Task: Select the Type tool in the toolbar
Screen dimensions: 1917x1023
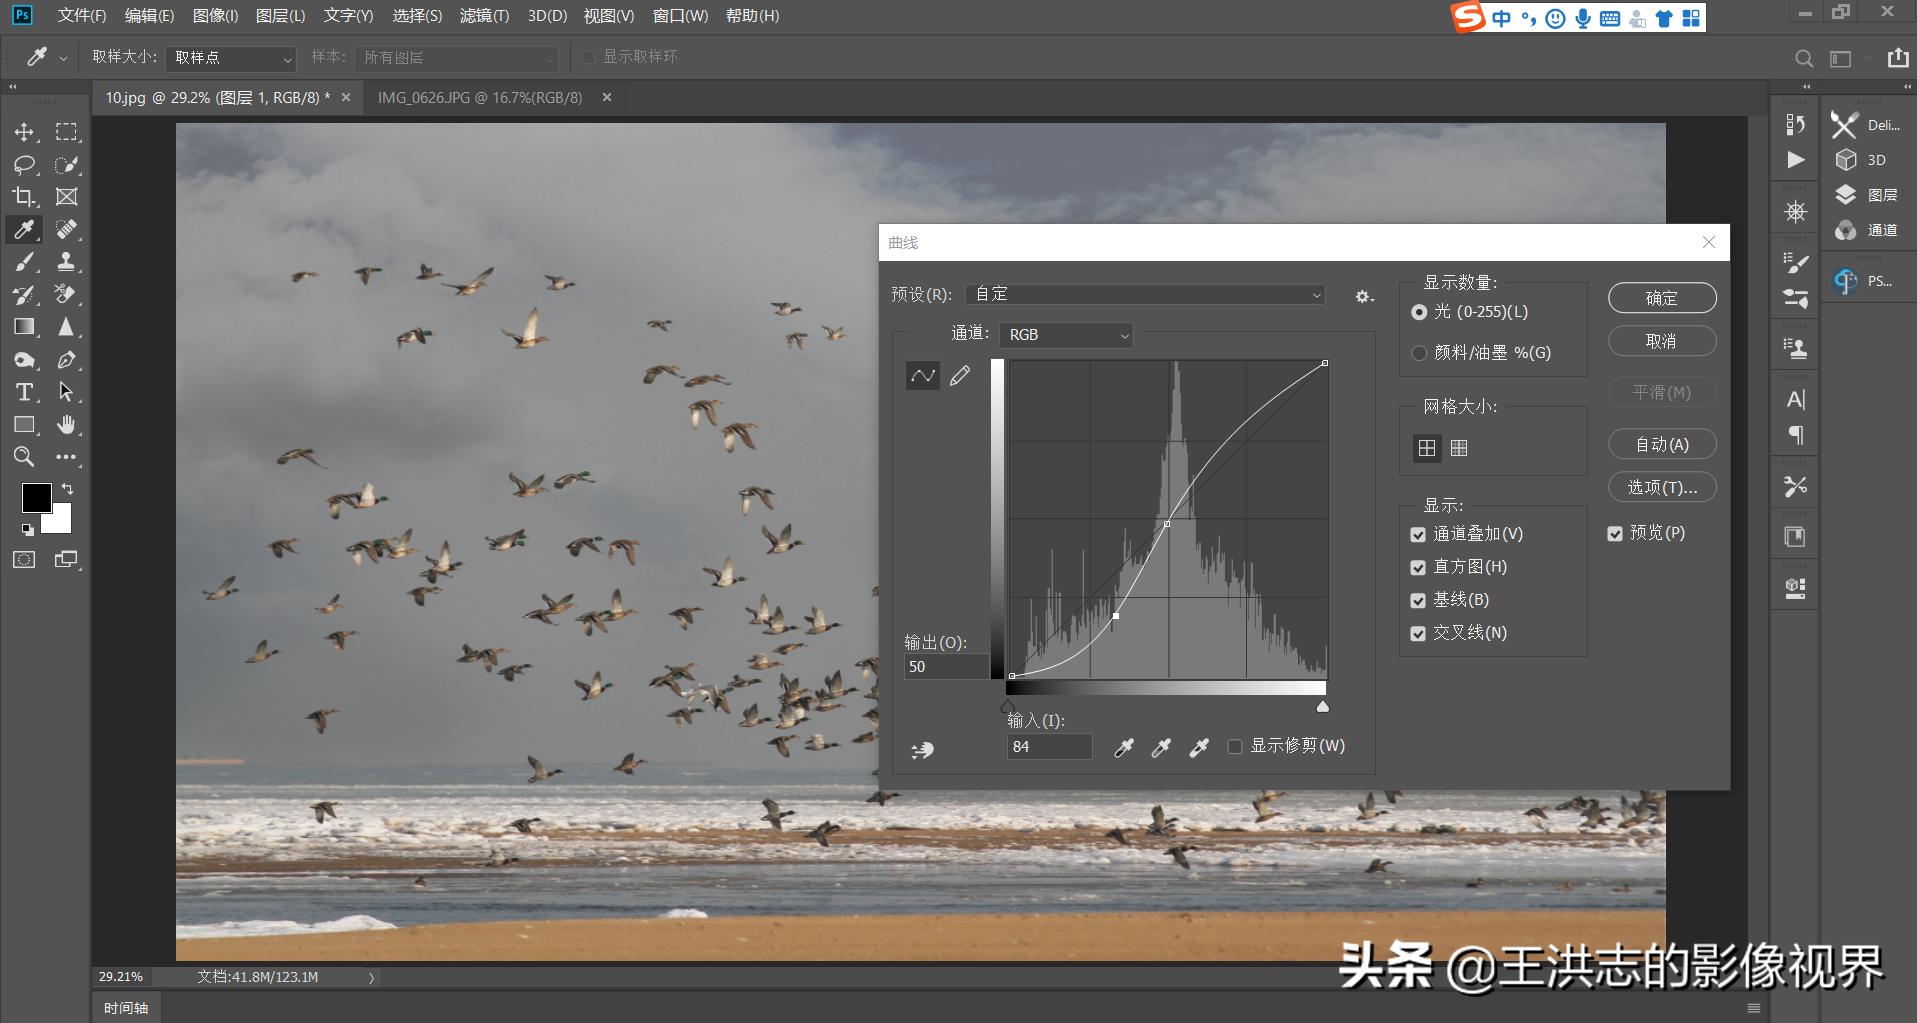Action: click(24, 392)
